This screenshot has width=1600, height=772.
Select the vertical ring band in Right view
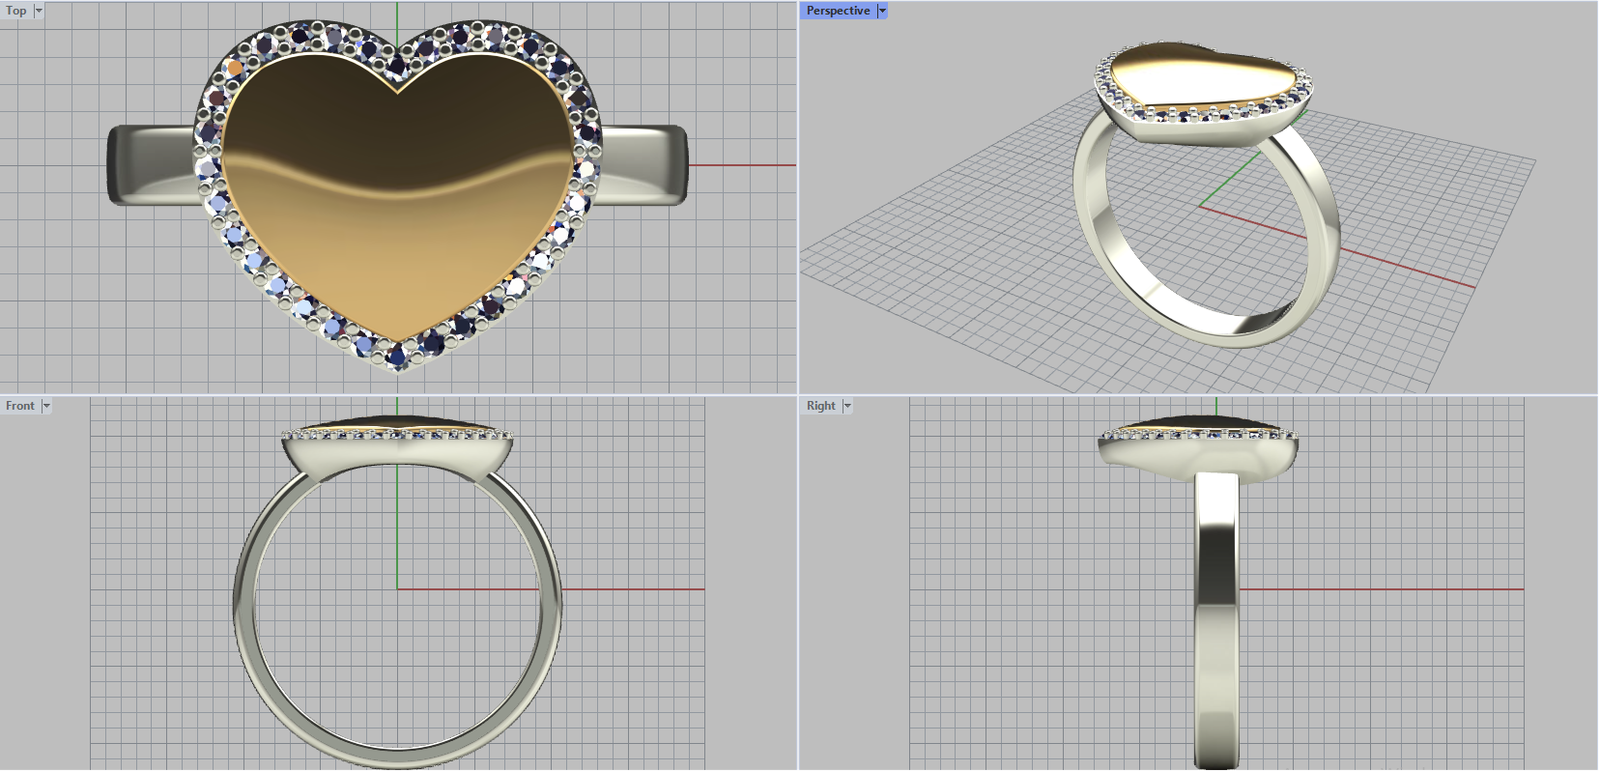point(1217,620)
